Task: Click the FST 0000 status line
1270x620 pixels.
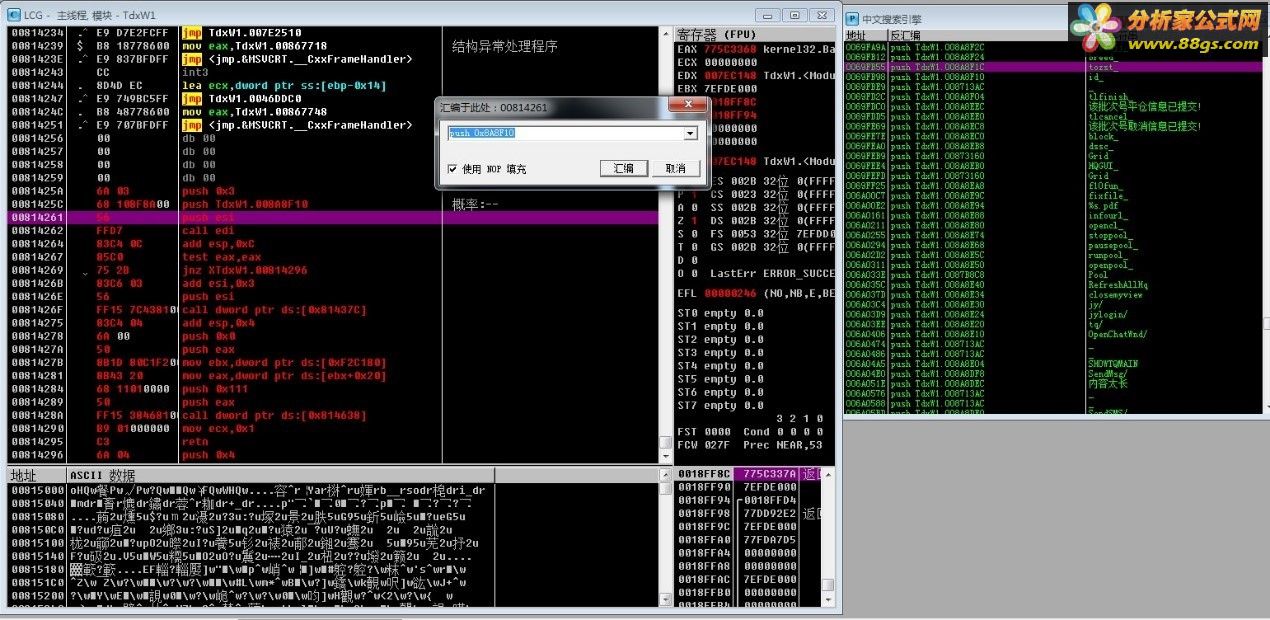Action: pyautogui.click(x=751, y=432)
